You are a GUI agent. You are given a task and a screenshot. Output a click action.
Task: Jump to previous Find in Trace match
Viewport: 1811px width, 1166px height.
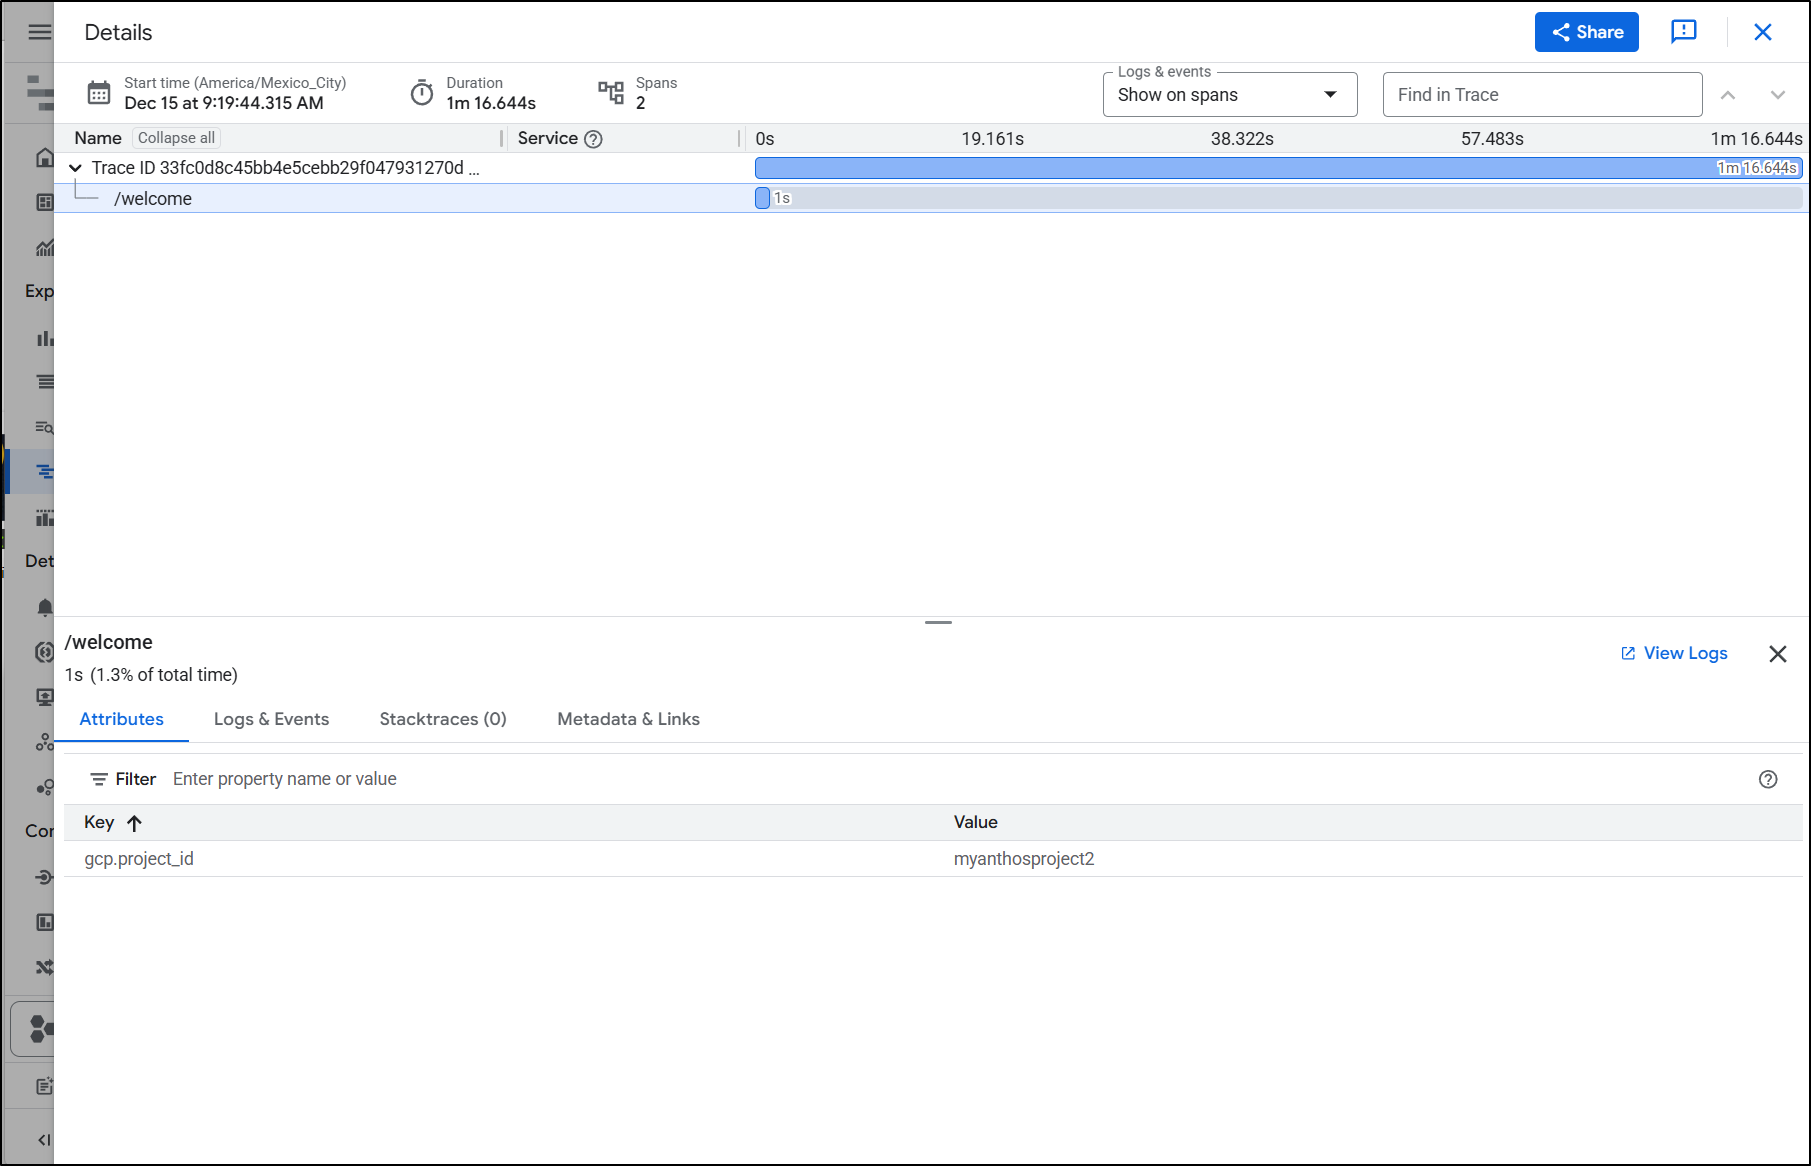1727,95
